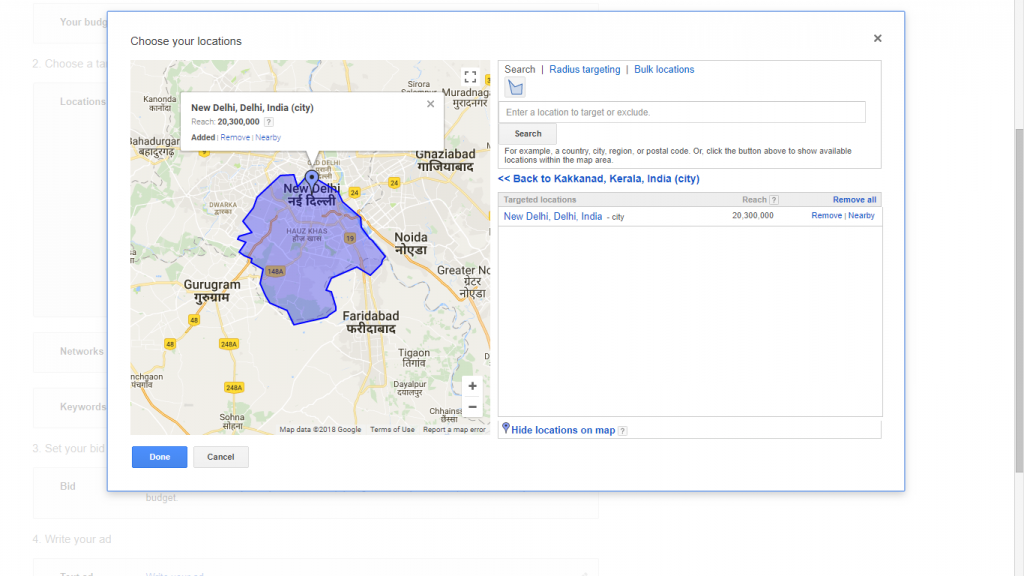Click the 20,300,000 reach value in table

(x=752, y=216)
